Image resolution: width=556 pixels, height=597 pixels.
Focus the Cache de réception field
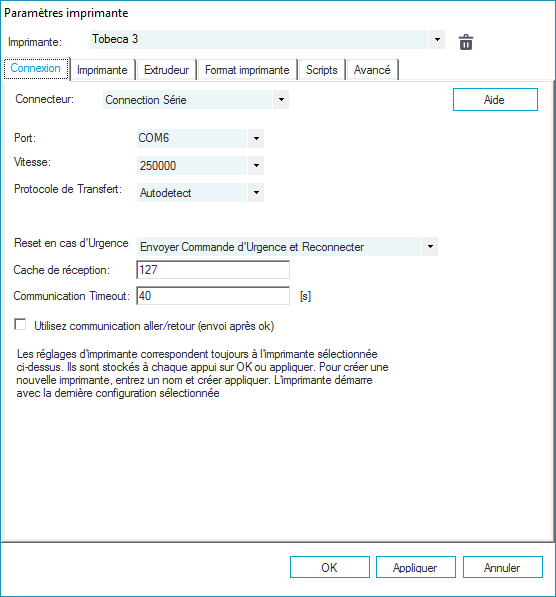pyautogui.click(x=213, y=270)
